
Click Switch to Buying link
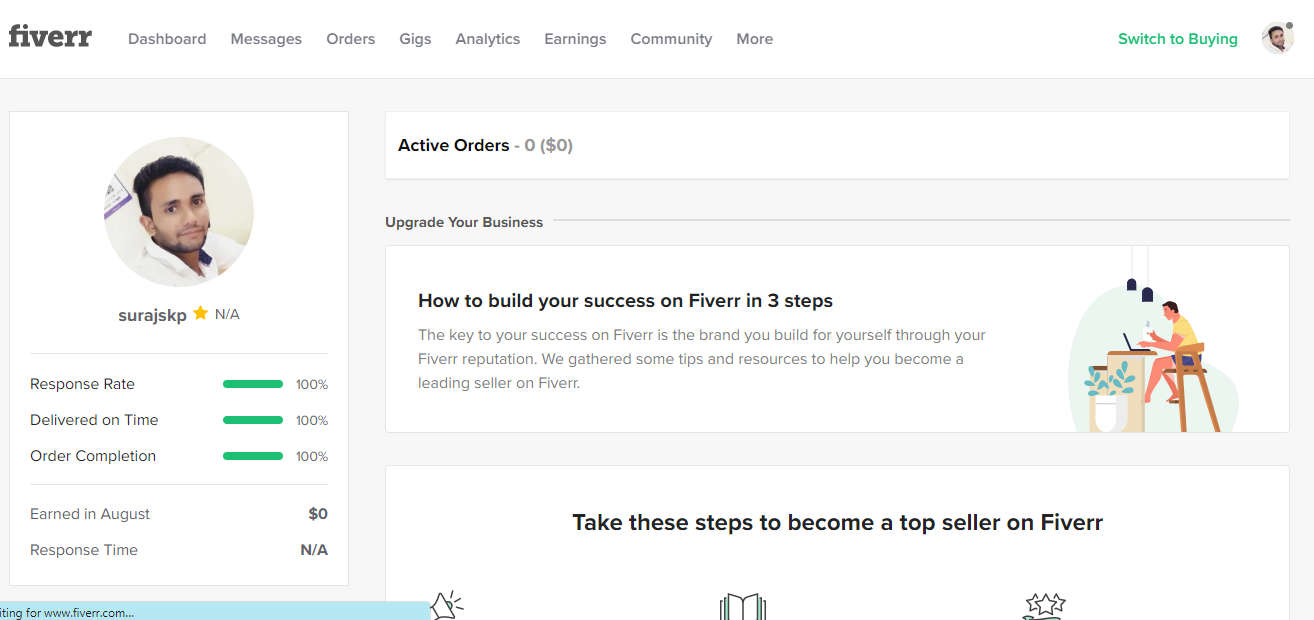[x=1178, y=39]
